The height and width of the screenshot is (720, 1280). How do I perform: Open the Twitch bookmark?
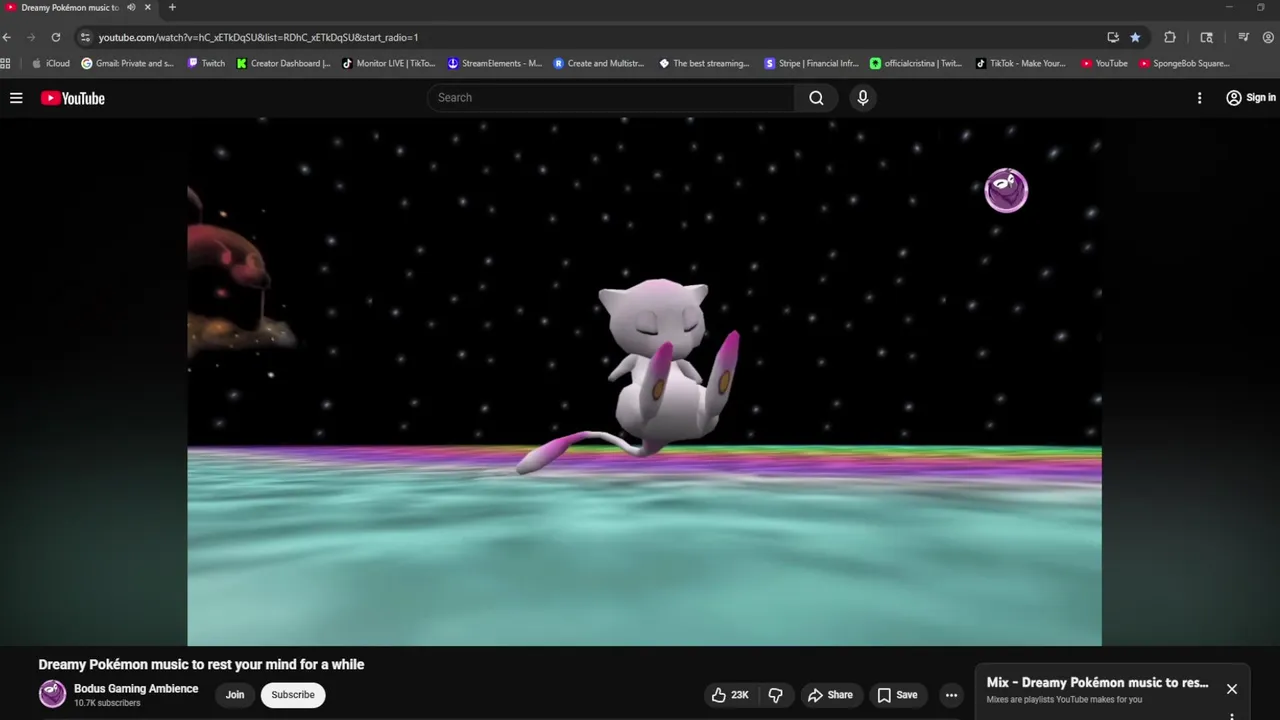pos(207,63)
